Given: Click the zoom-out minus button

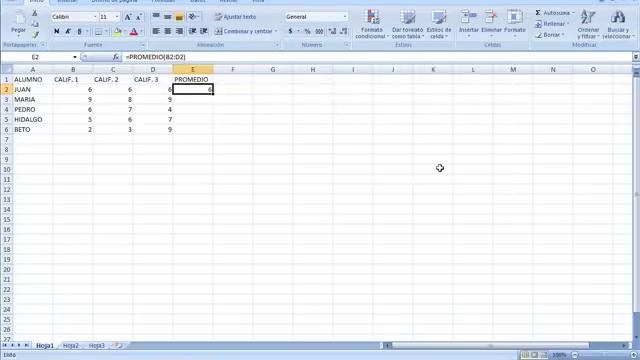Looking at the screenshot, I should click(575, 355).
